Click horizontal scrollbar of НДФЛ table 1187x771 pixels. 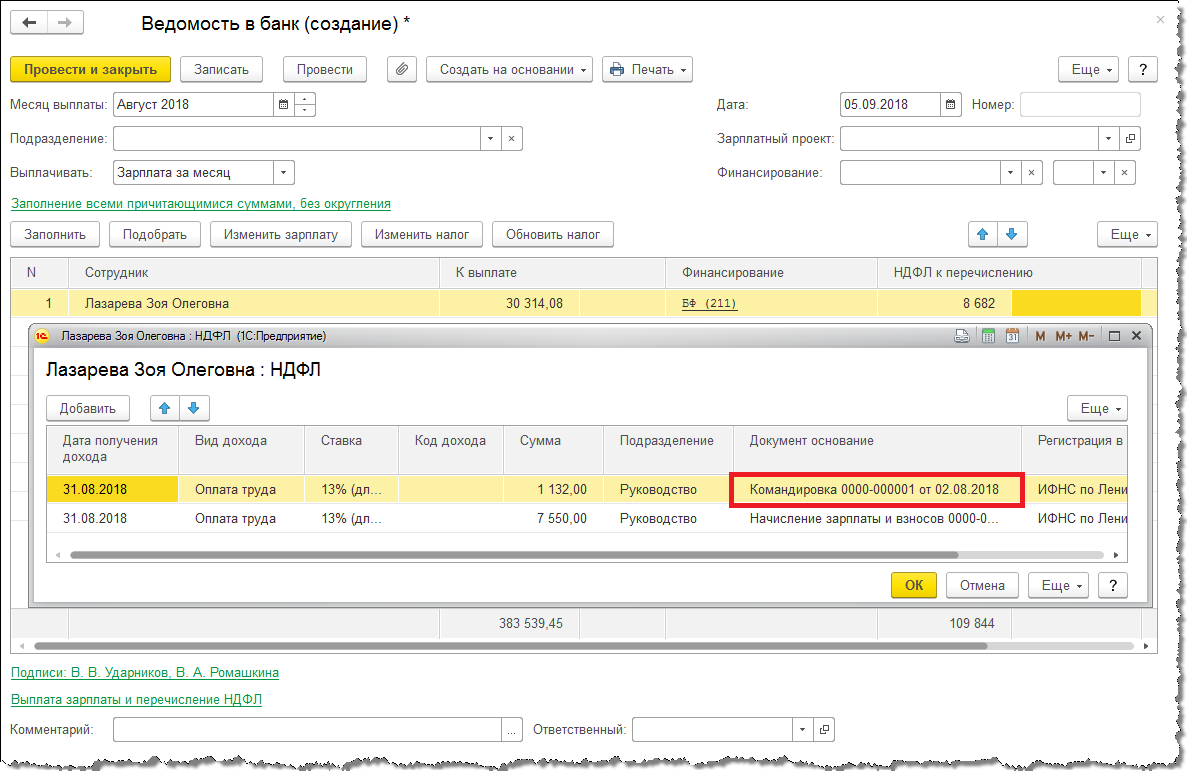514,555
